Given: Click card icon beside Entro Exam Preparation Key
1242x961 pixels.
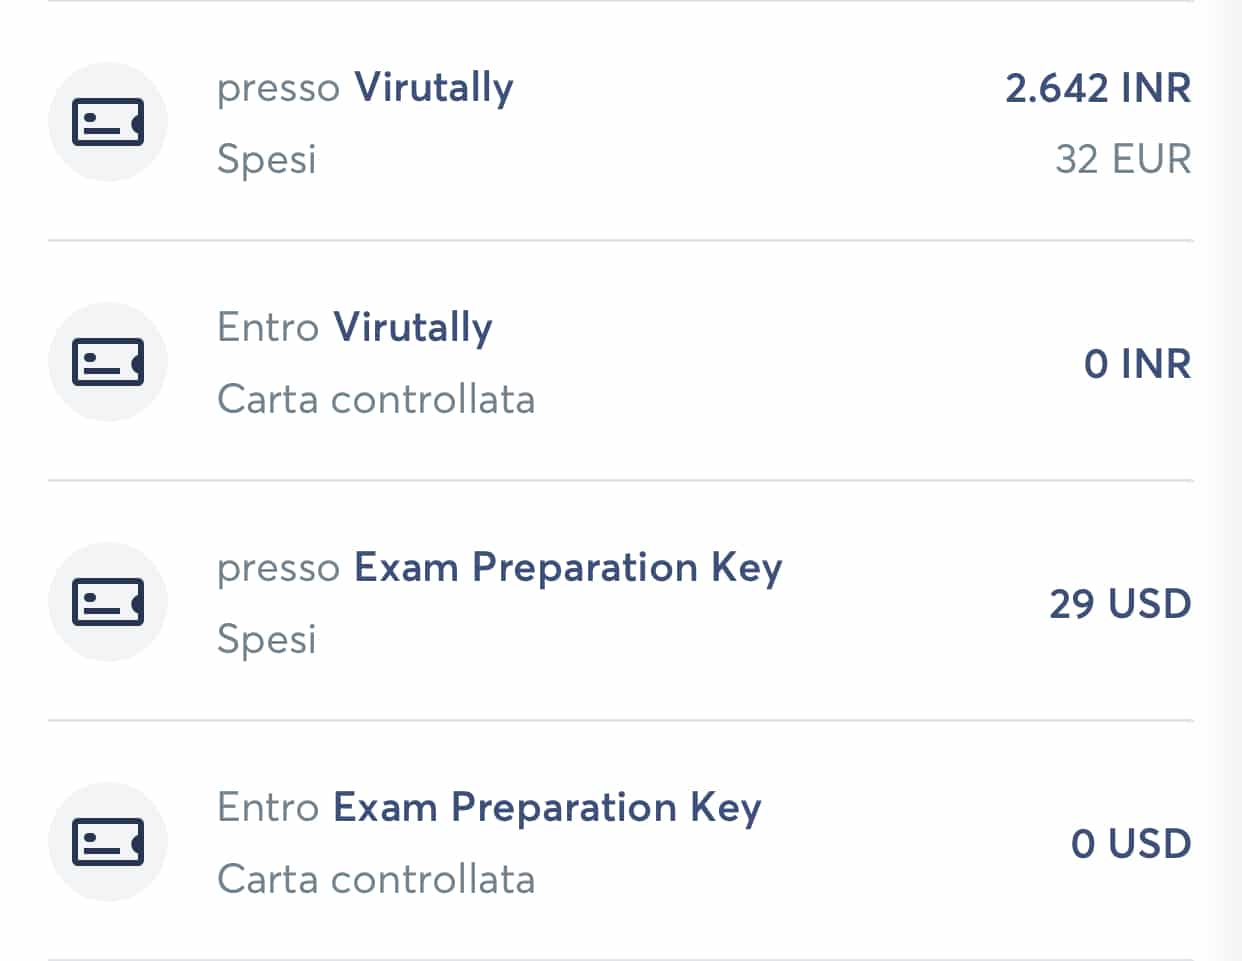Looking at the screenshot, I should 108,842.
